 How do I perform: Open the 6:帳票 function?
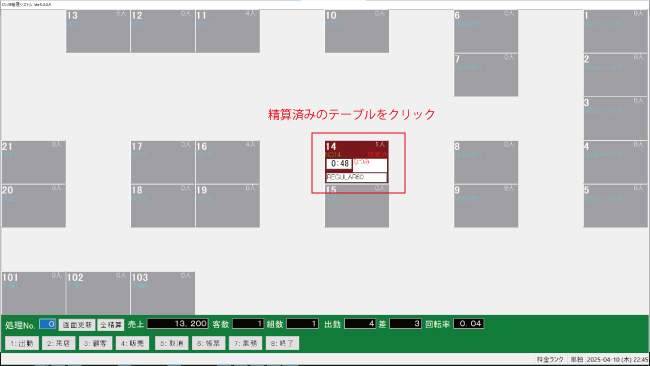209,343
